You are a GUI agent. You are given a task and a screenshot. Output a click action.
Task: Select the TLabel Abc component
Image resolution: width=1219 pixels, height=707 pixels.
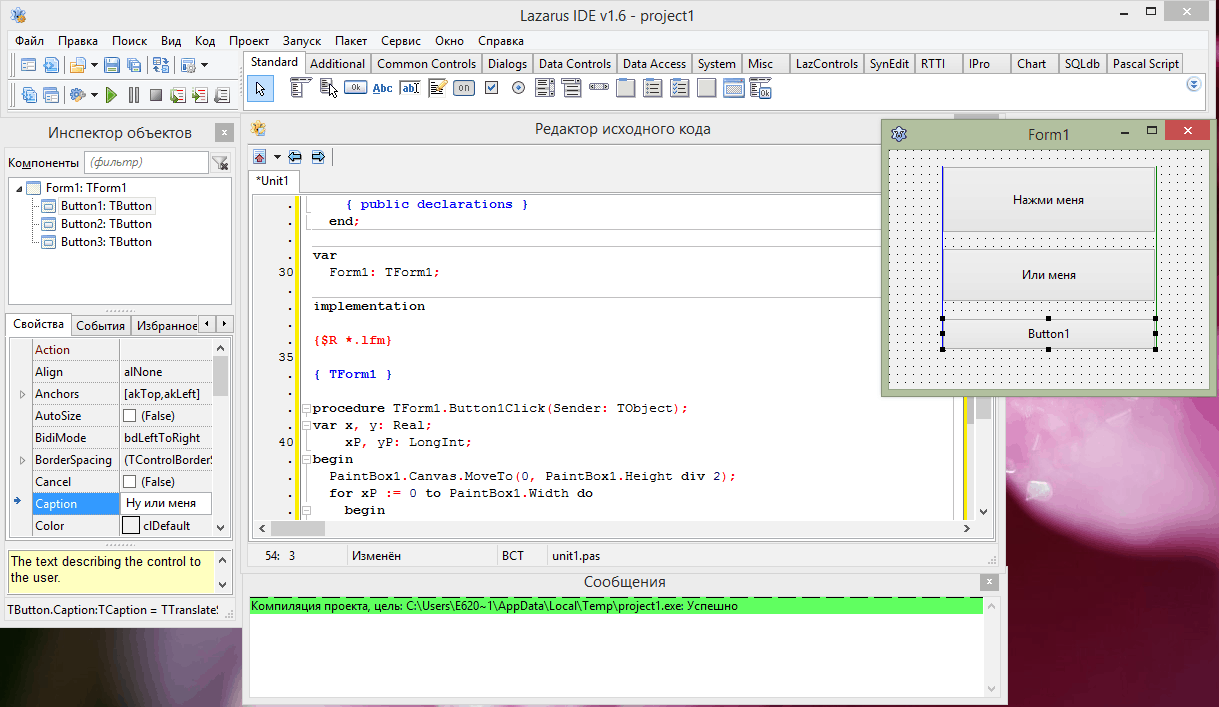pos(382,88)
